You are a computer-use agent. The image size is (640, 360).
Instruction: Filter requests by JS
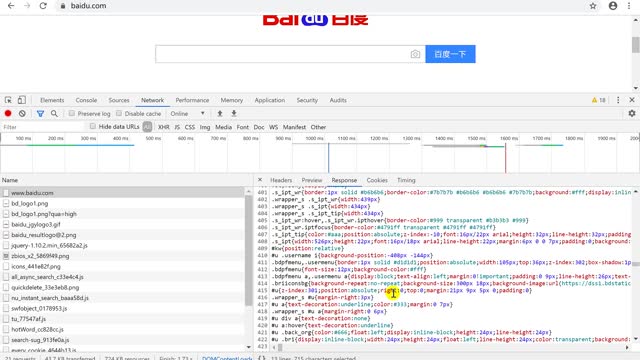177,127
